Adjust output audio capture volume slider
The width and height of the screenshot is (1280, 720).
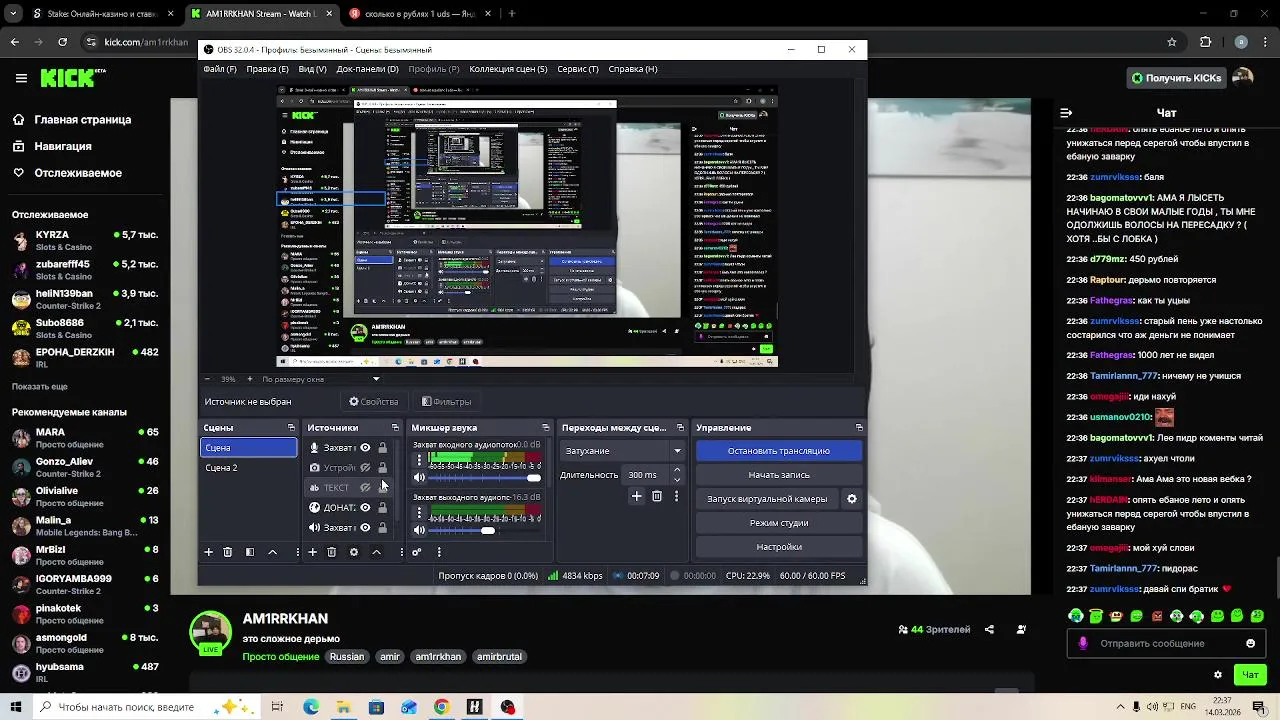[485, 531]
